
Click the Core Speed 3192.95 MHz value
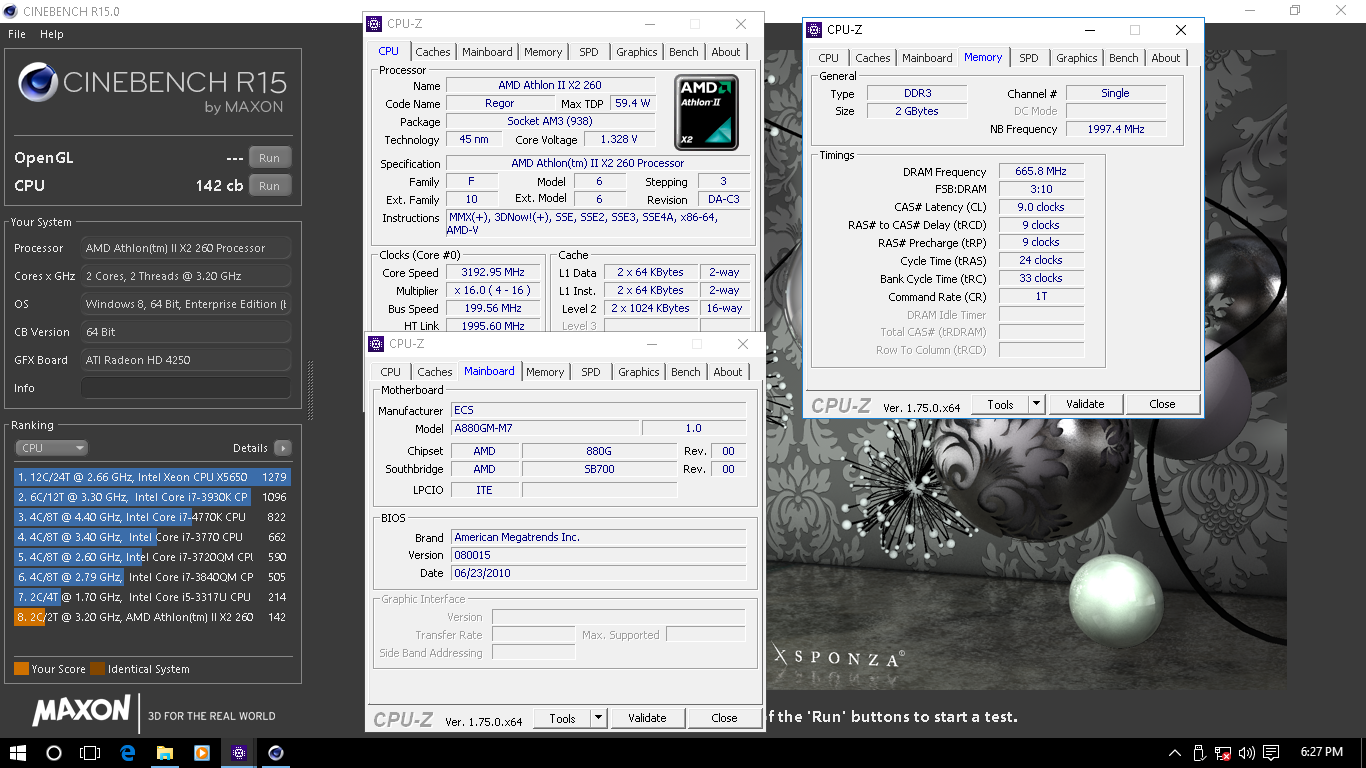tap(493, 272)
